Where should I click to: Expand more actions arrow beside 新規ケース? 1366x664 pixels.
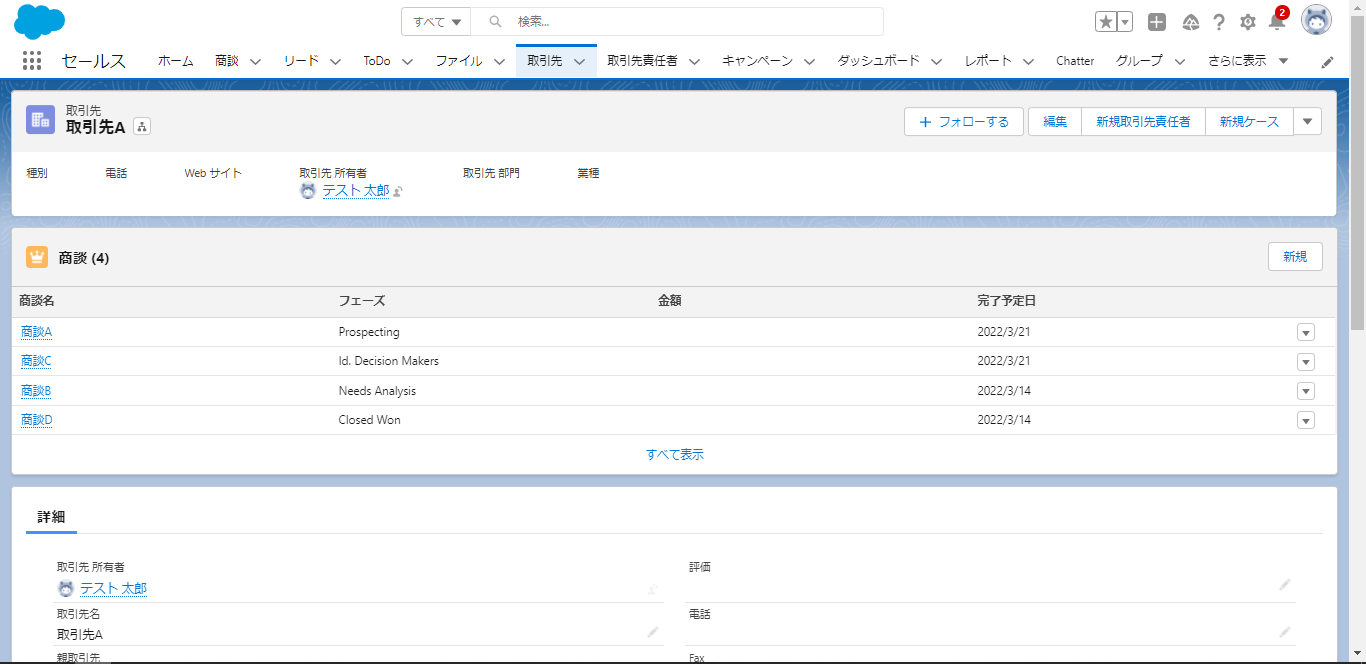click(x=1307, y=121)
